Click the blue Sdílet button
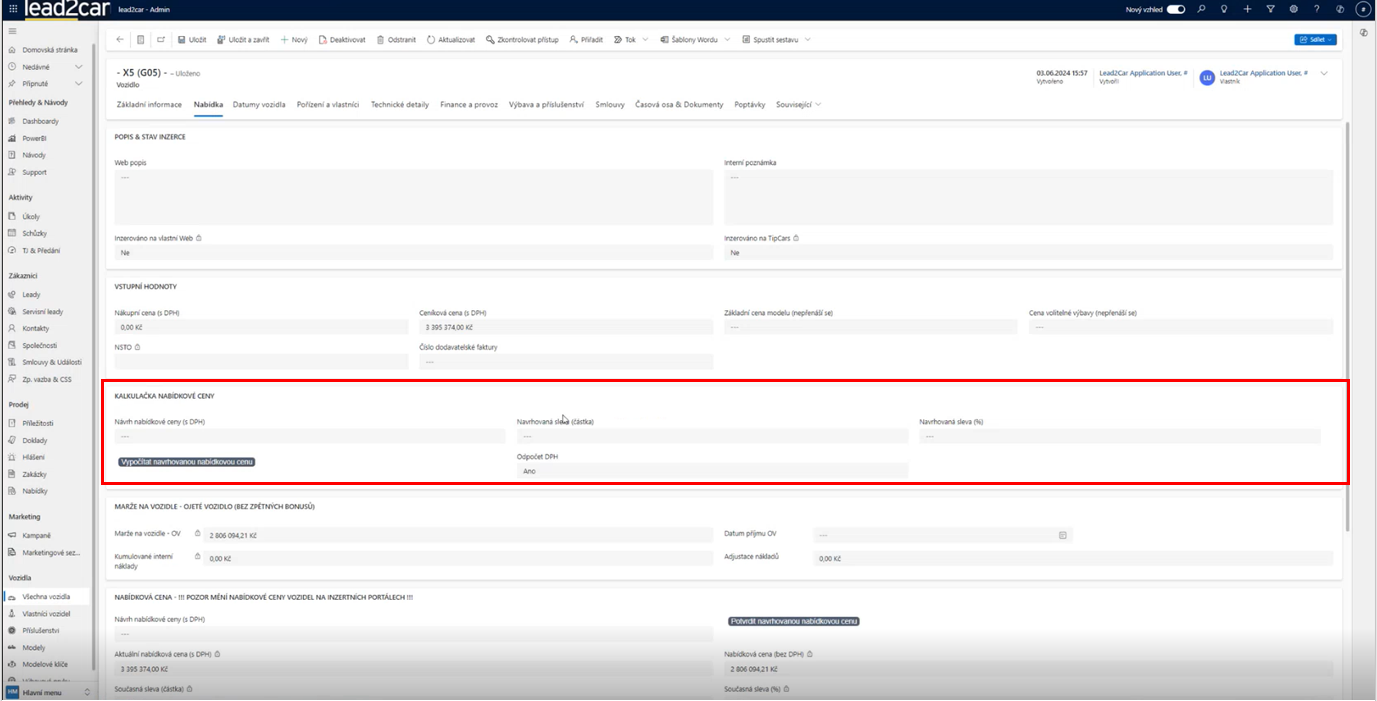 click(x=1314, y=40)
